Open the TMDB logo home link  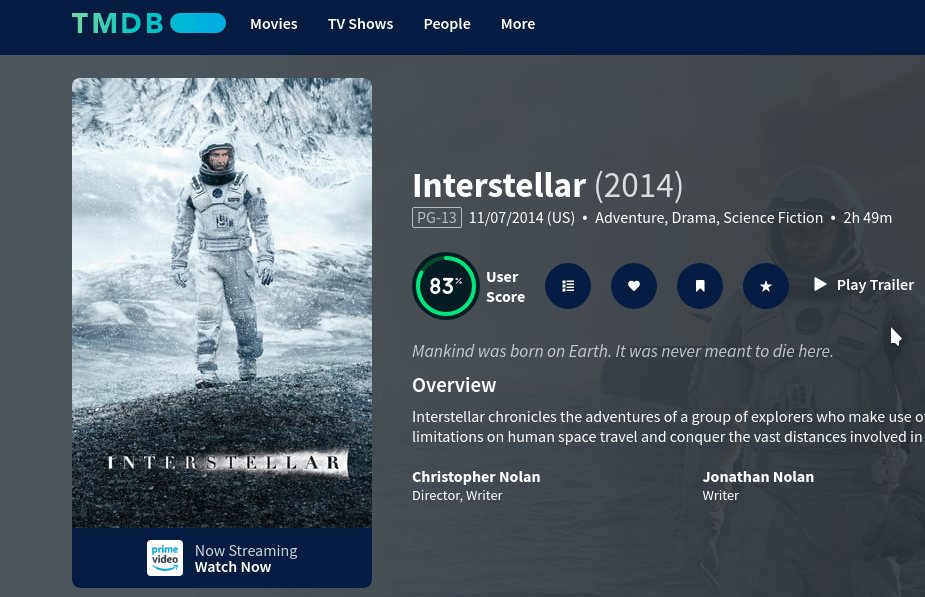coord(149,24)
